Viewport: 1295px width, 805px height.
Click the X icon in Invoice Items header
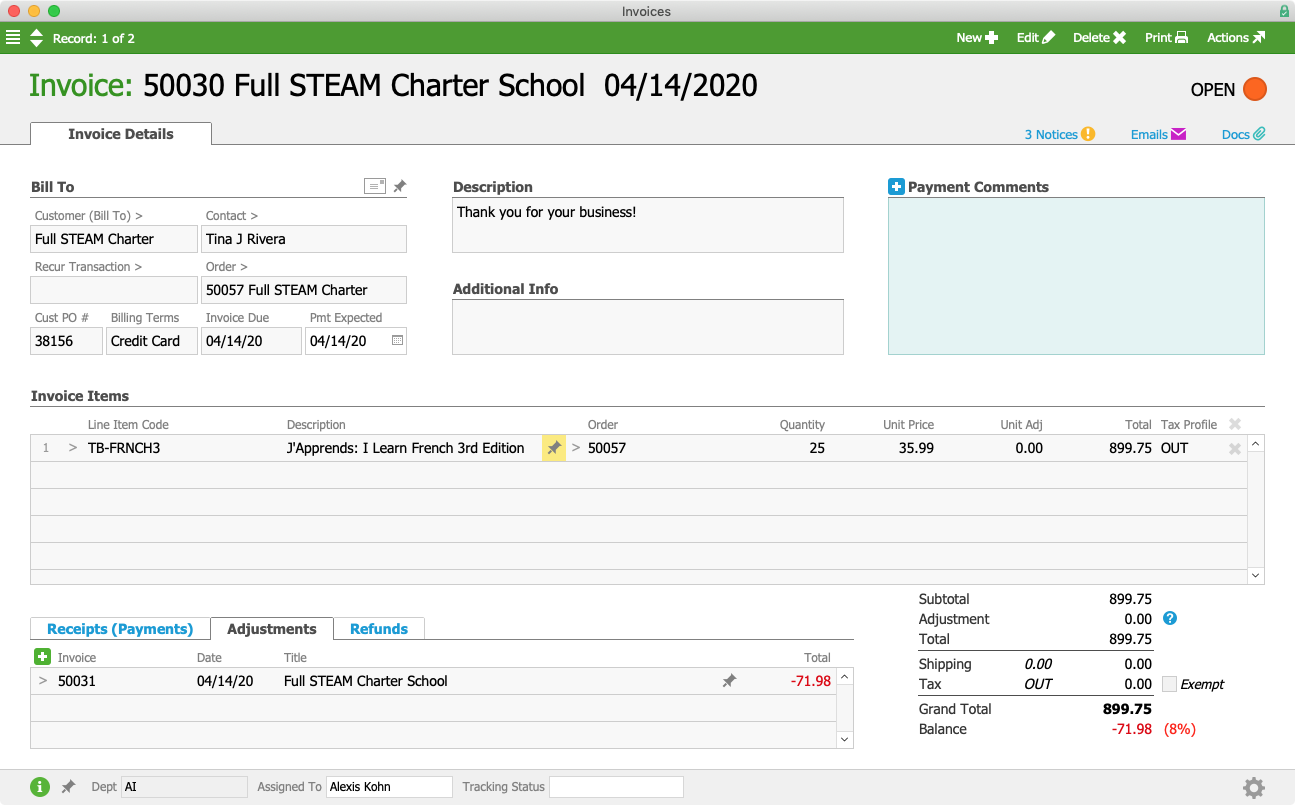1235,424
